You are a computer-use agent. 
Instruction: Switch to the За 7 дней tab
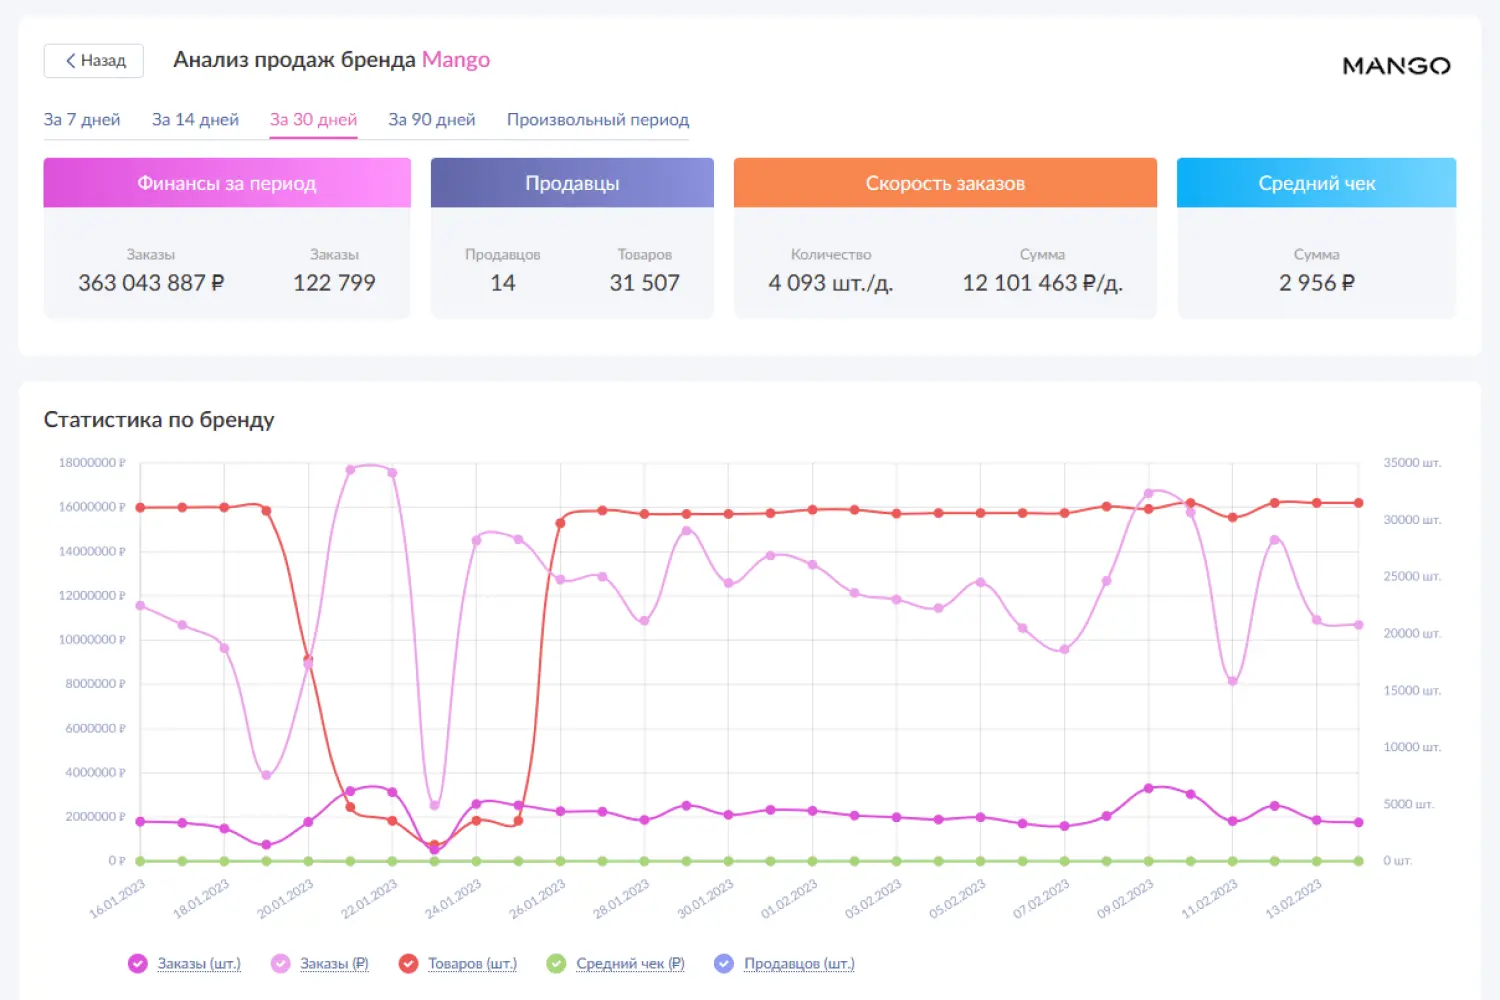tap(82, 120)
